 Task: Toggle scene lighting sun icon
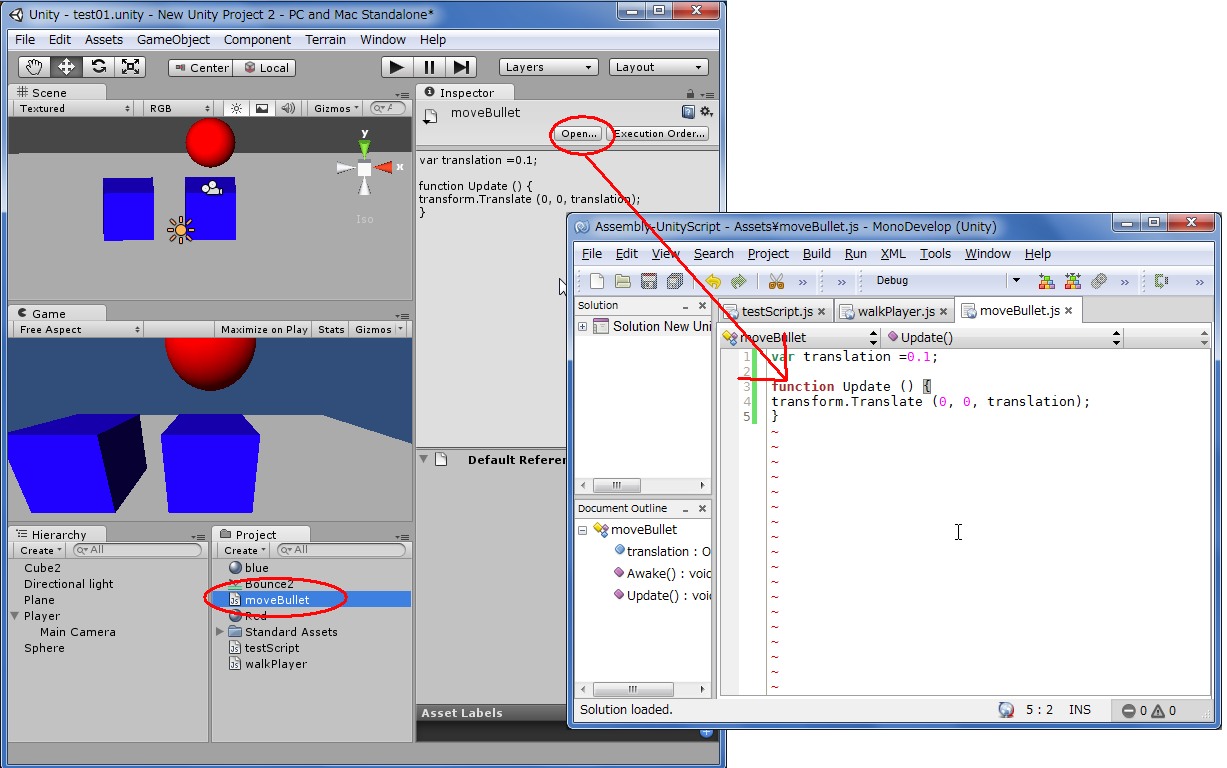coord(236,108)
